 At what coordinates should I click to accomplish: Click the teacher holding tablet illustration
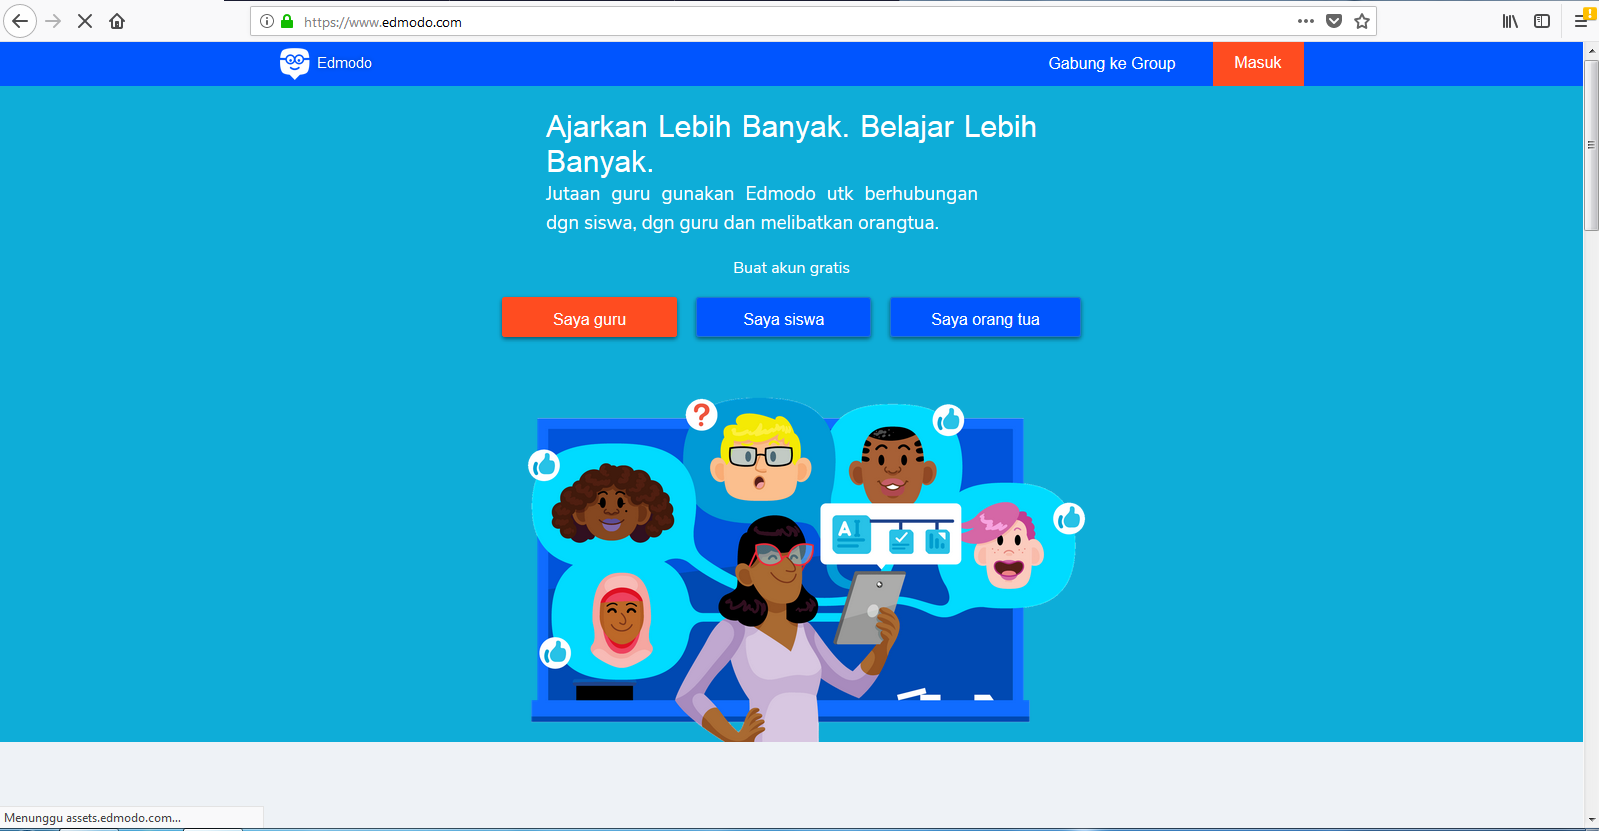point(790,628)
